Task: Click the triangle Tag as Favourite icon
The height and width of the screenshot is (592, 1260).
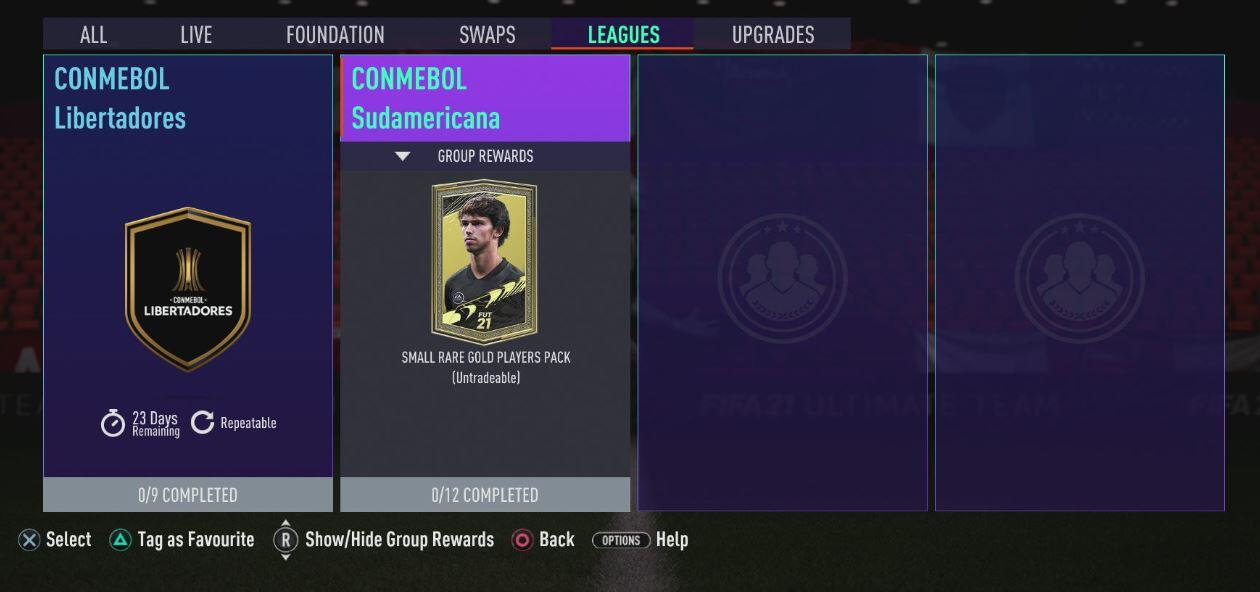Action: (x=120, y=540)
